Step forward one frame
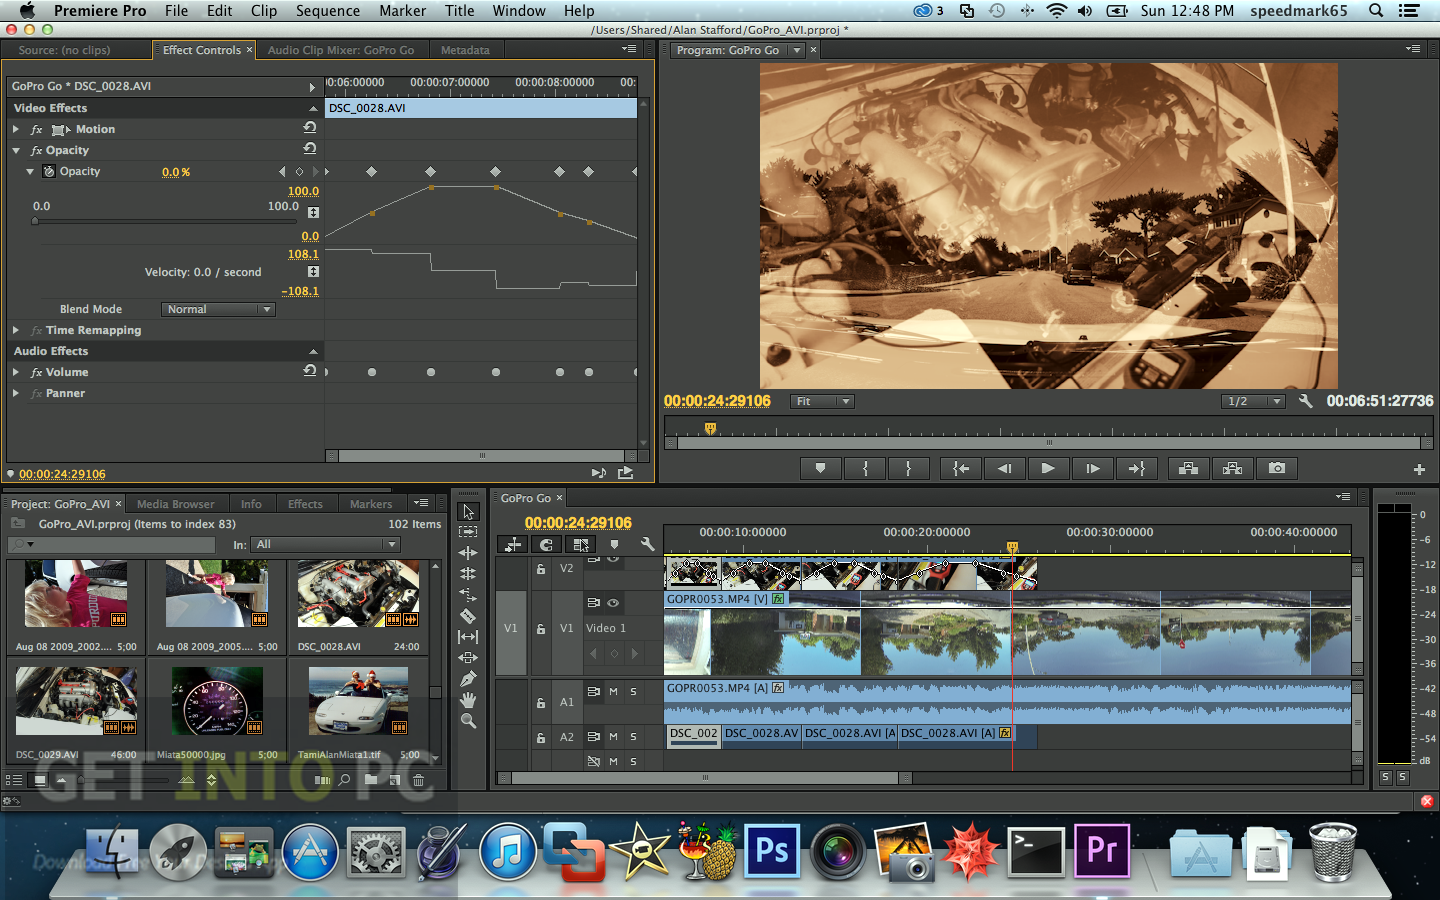The width and height of the screenshot is (1440, 900). tap(1092, 468)
